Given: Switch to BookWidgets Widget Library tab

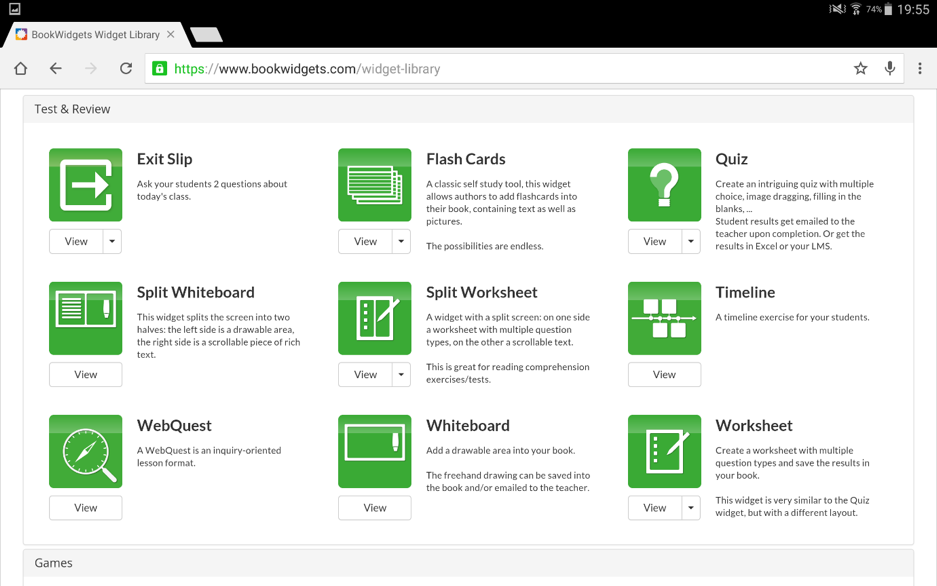Looking at the screenshot, I should click(96, 35).
